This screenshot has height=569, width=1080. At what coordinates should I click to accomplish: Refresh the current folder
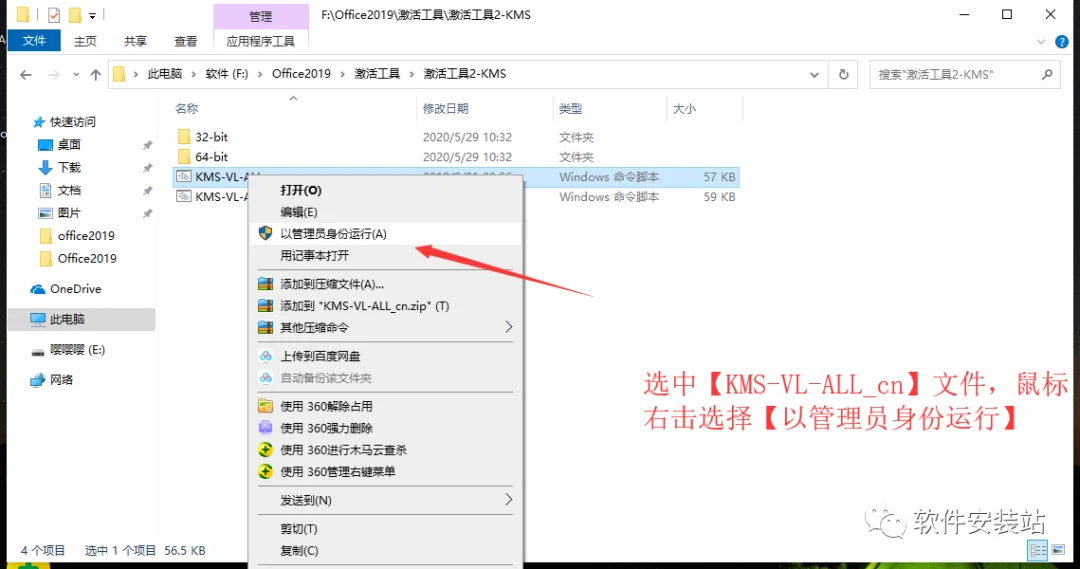(844, 74)
